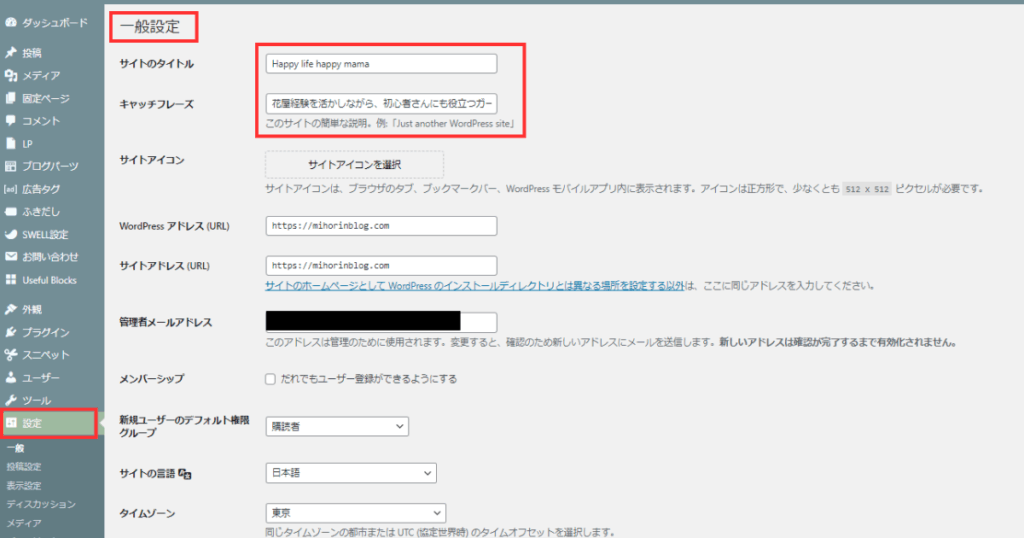
Task: Go to ディスカッション settings submenu item
Action: pos(40,504)
